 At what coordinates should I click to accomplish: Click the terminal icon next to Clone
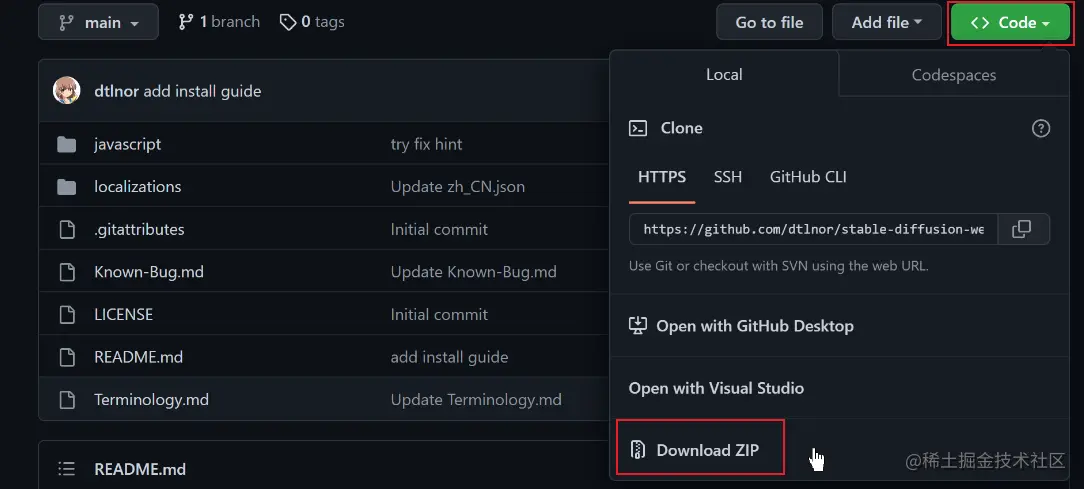click(637, 128)
